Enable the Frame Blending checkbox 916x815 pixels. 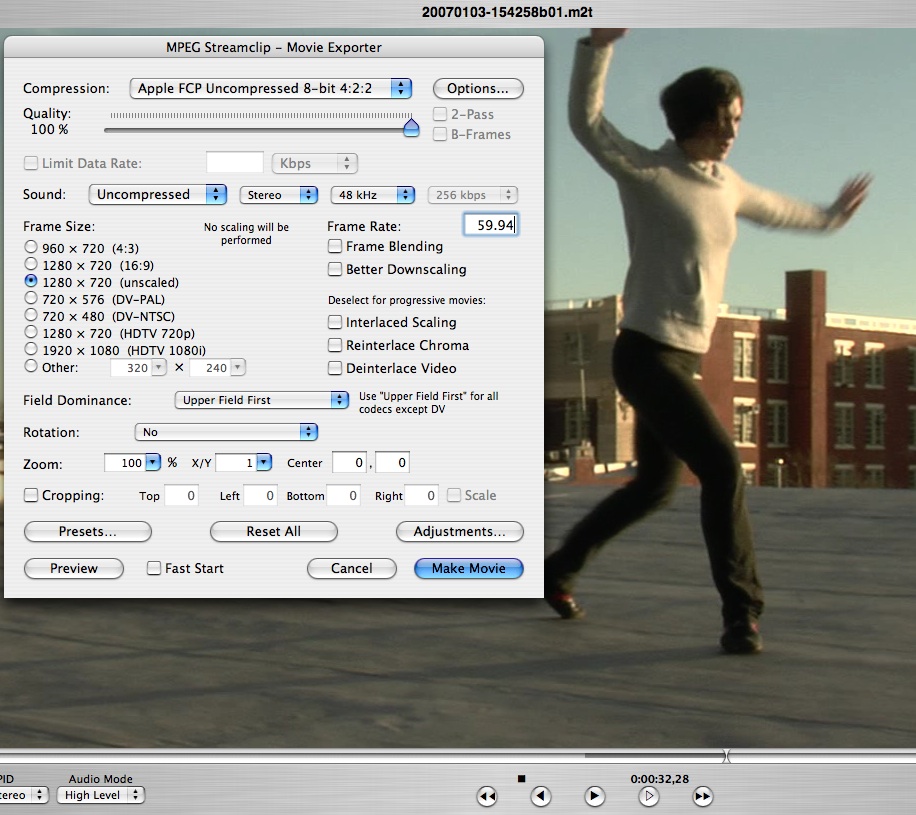pos(336,246)
